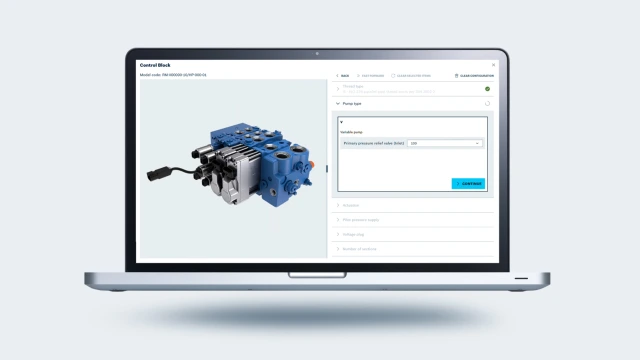Click the Fast Forward button
640x360 pixels.
point(370,76)
